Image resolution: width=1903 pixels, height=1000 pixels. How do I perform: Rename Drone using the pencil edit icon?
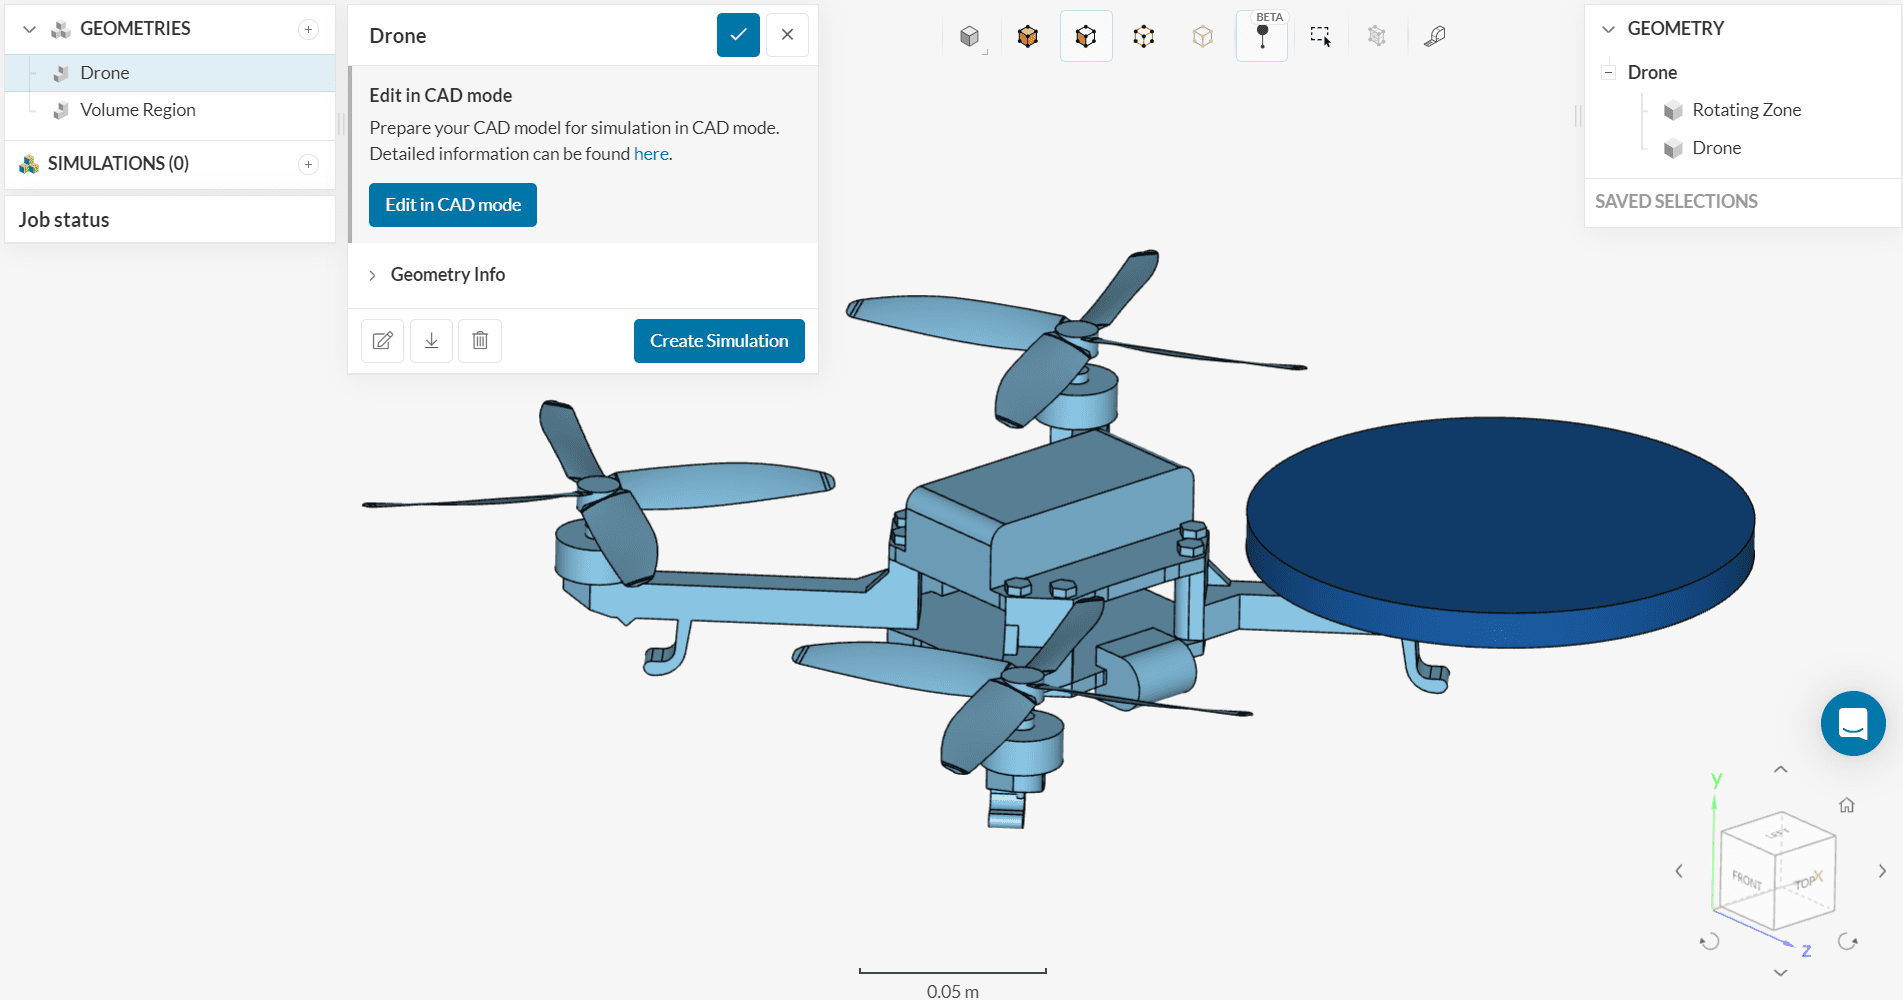382,341
